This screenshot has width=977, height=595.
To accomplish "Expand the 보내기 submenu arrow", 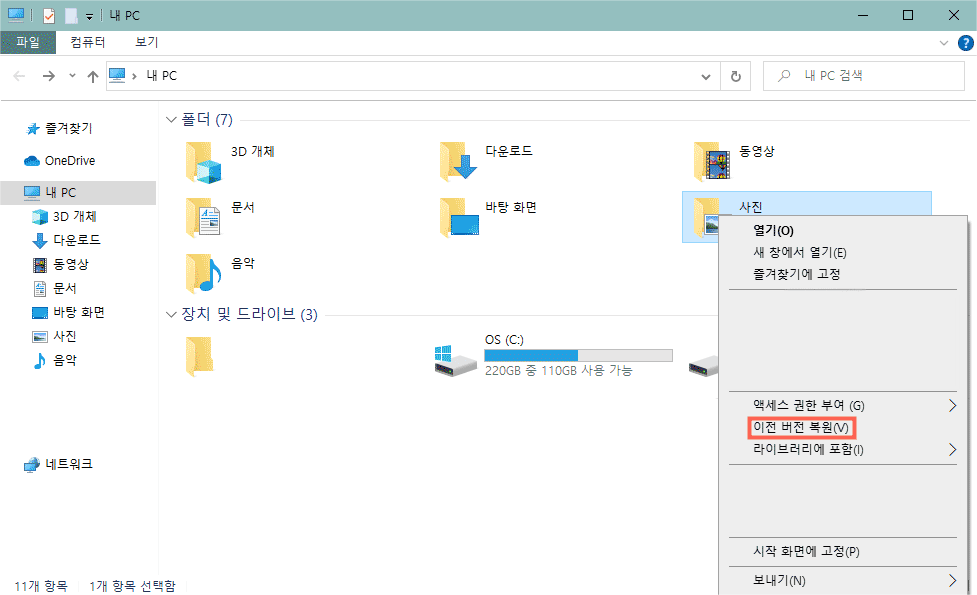I will pos(953,580).
